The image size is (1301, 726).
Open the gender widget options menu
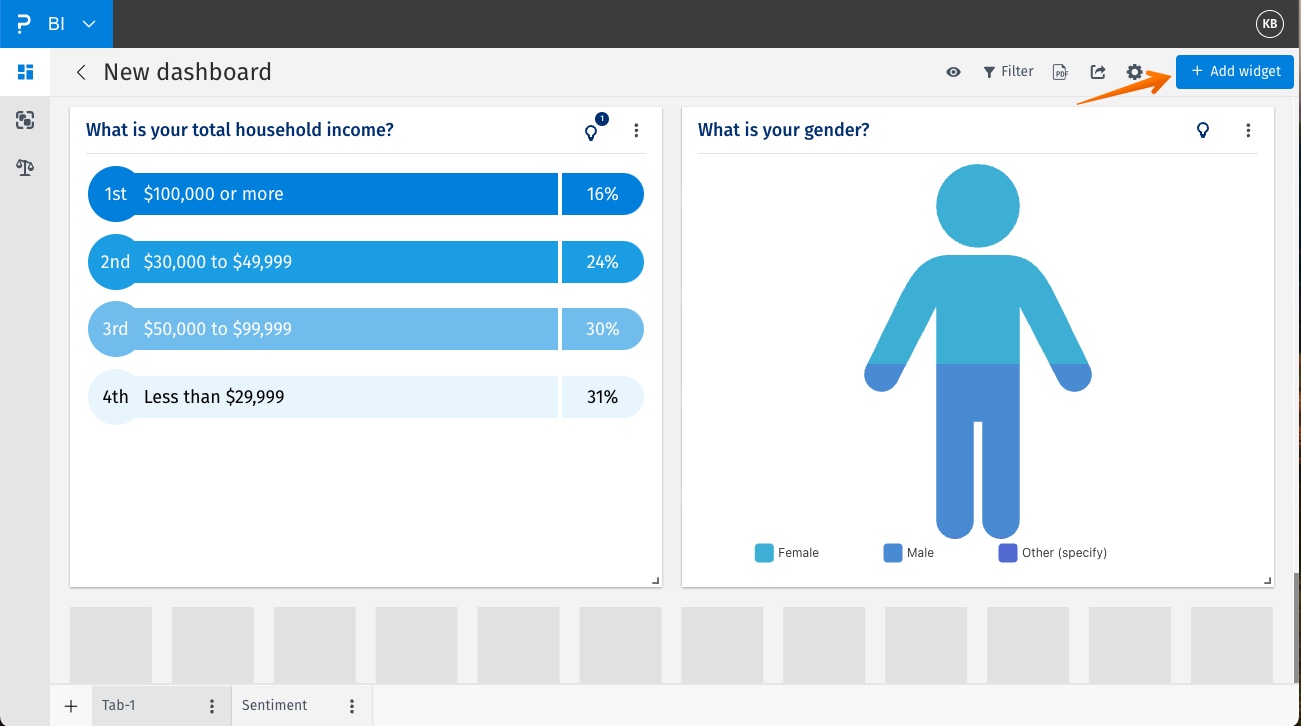pyautogui.click(x=1249, y=129)
